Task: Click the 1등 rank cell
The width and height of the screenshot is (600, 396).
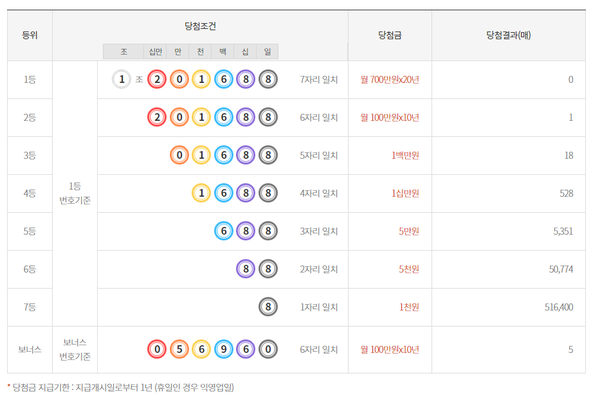Action: coord(30,80)
